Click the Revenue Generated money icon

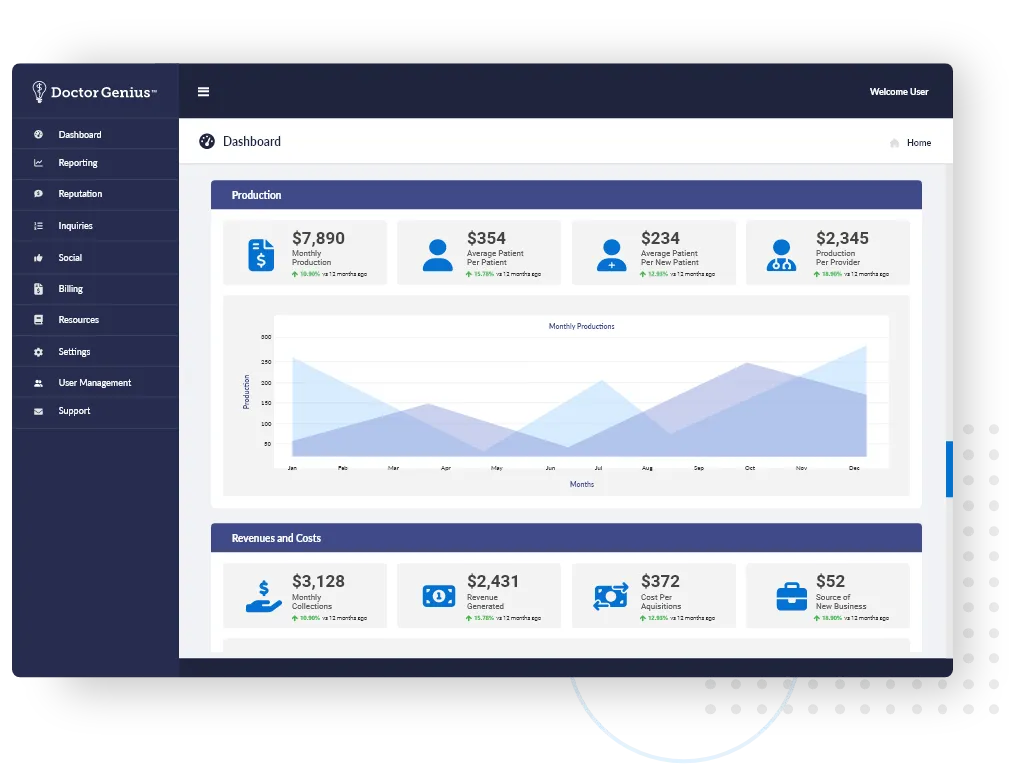437,597
